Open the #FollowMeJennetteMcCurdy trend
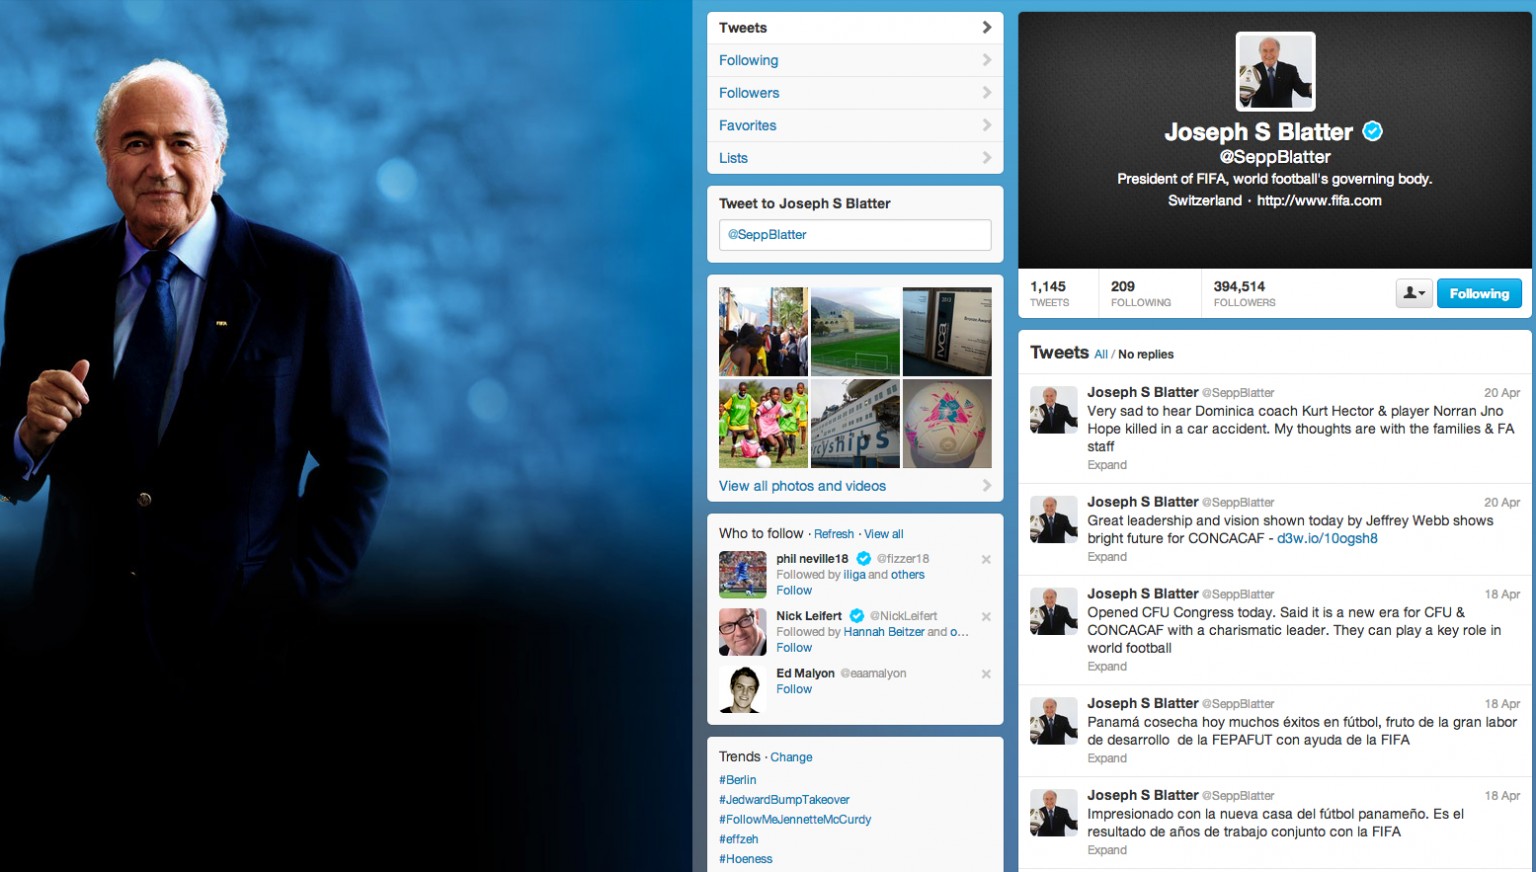This screenshot has width=1536, height=872. click(x=795, y=819)
